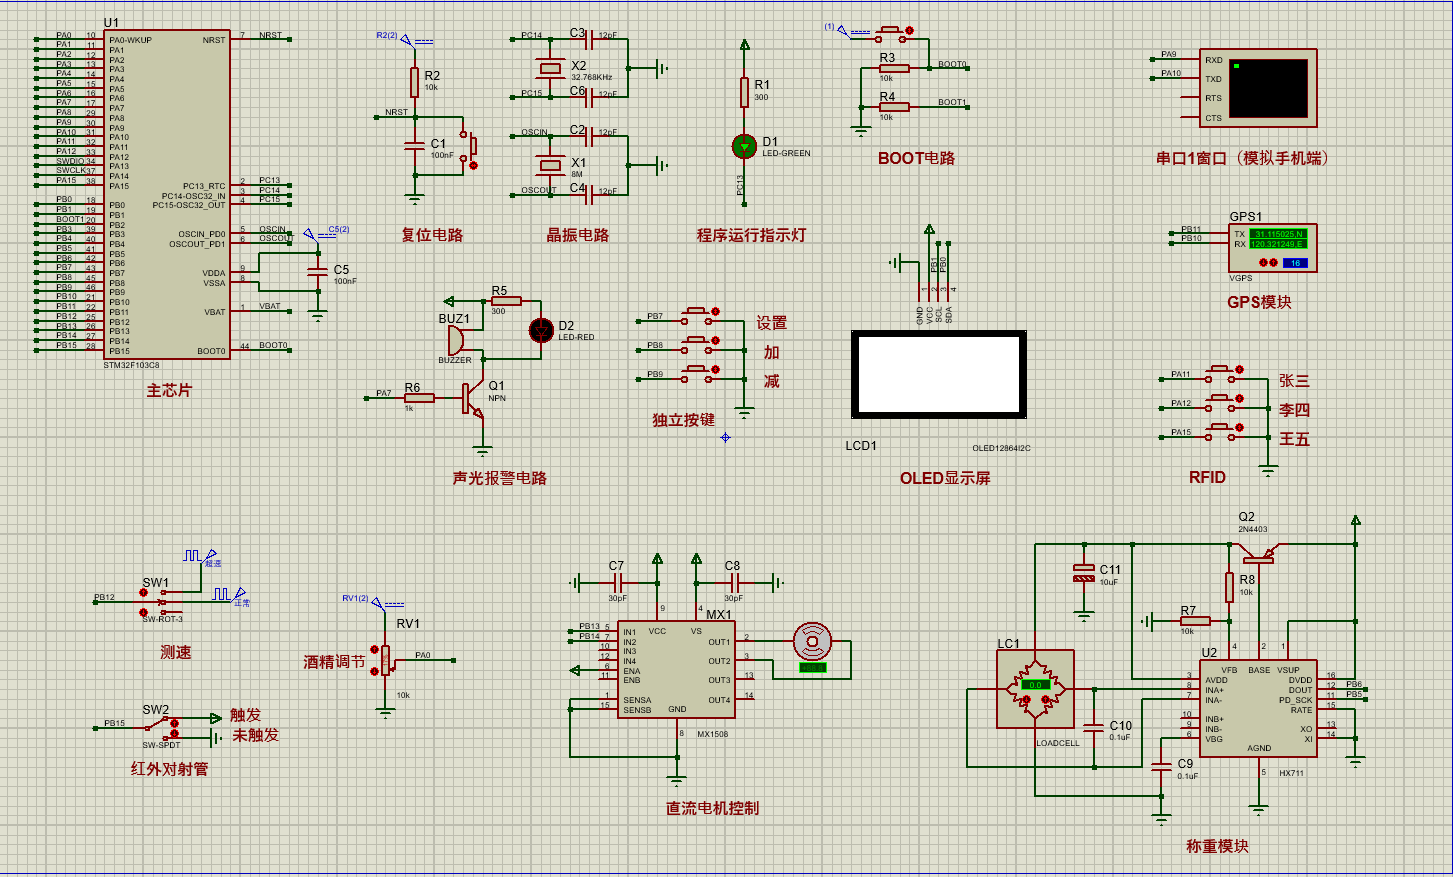Screen dimensions: 1453x877
Task: Click the 直流电机控制 label
Action: pos(713,808)
